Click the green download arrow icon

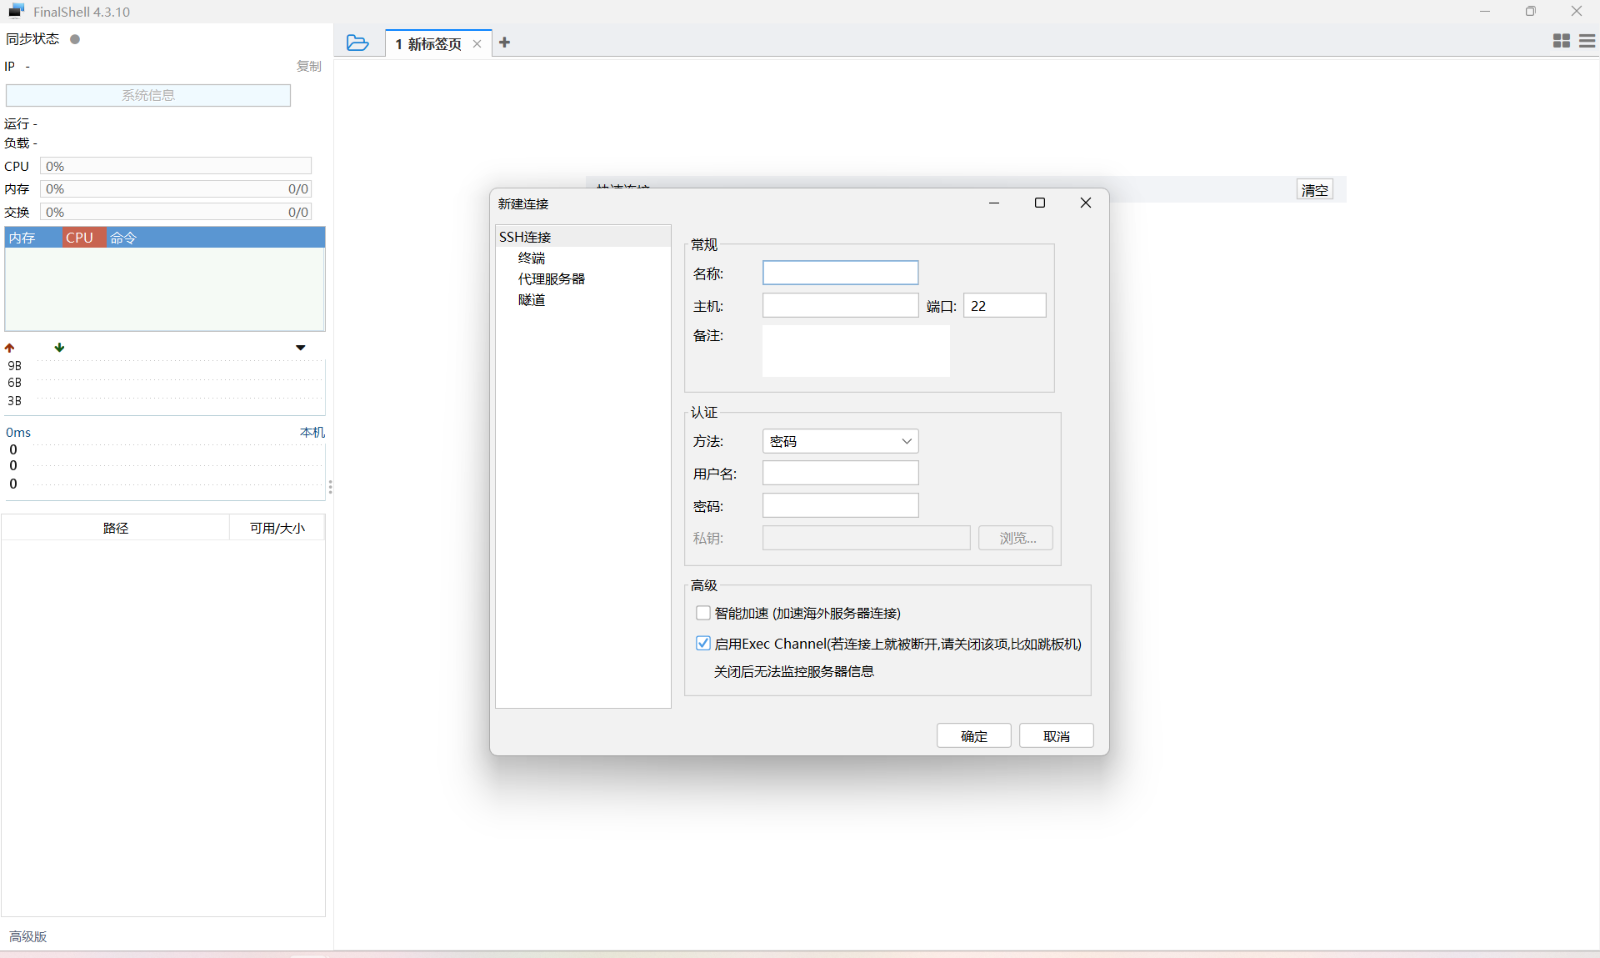[59, 347]
